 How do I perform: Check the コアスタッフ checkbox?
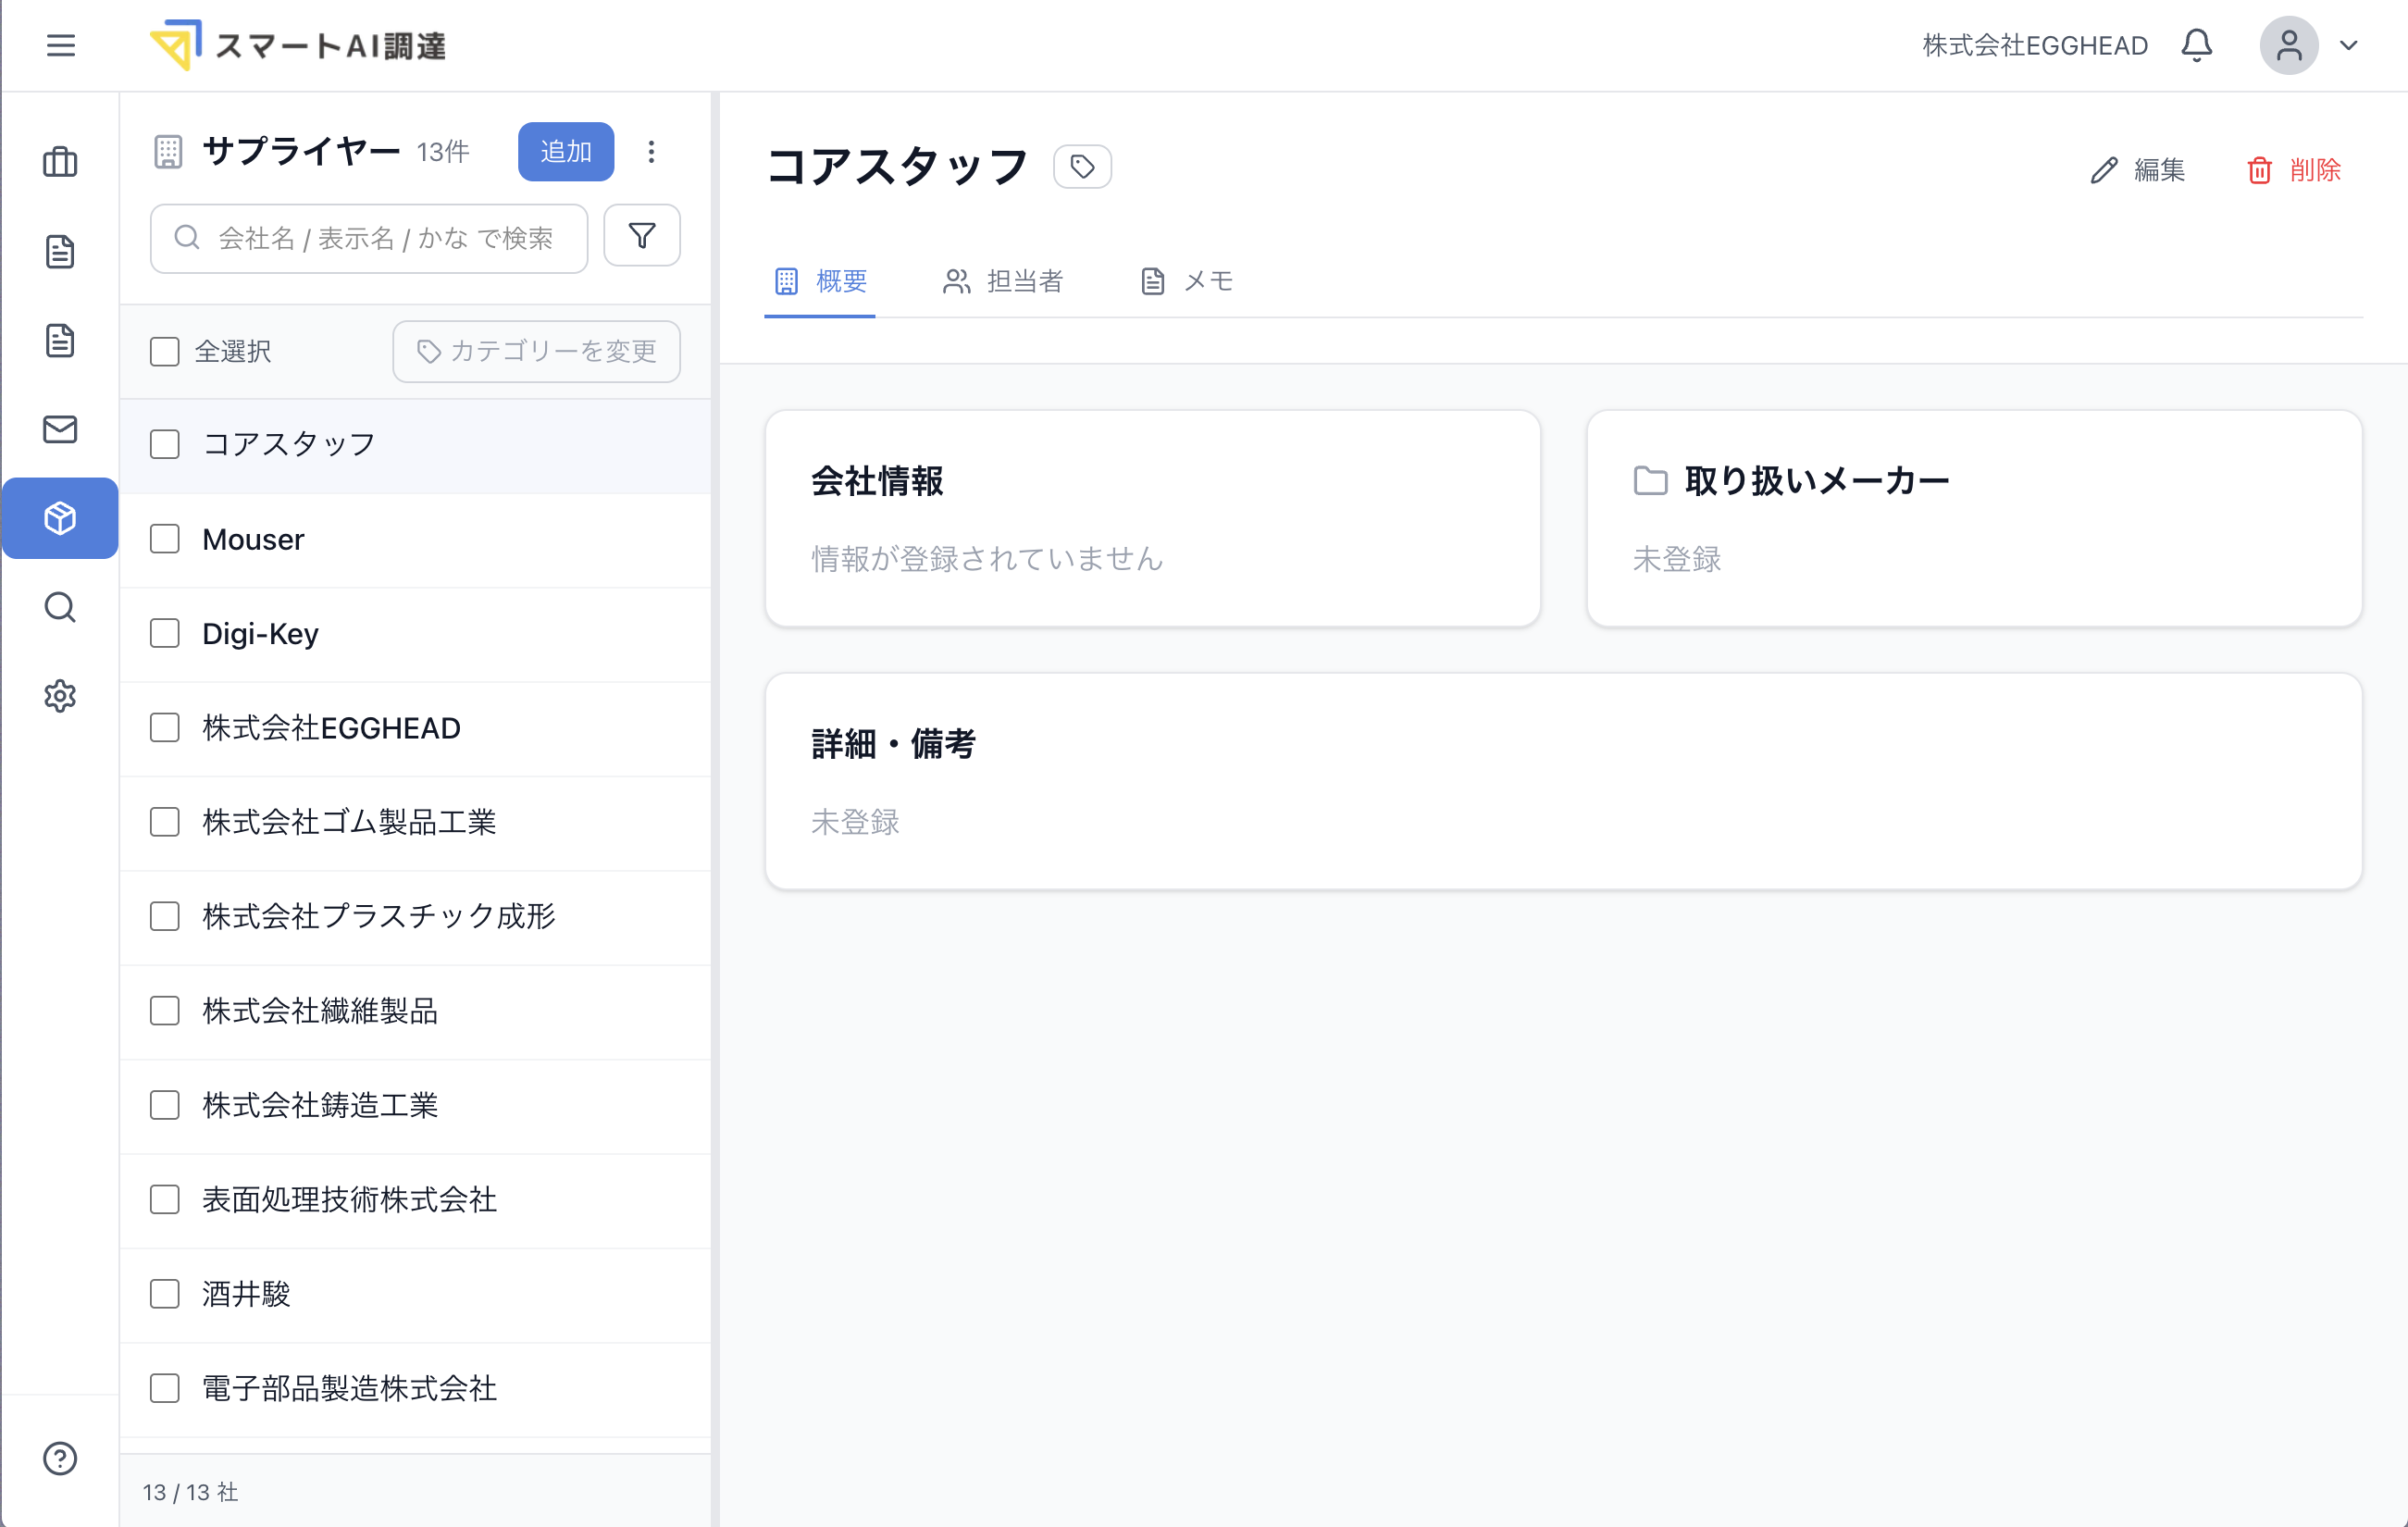(x=164, y=444)
